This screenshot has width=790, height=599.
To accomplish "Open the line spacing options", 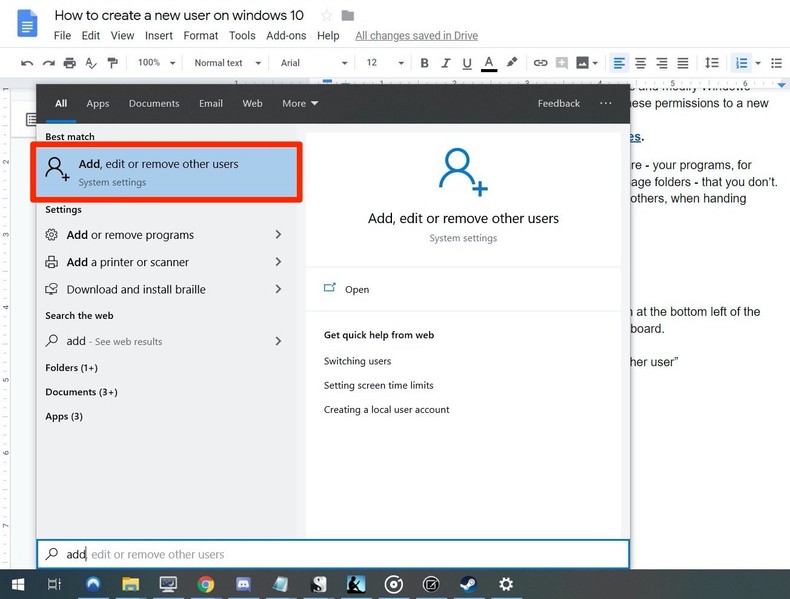I will [x=712, y=63].
